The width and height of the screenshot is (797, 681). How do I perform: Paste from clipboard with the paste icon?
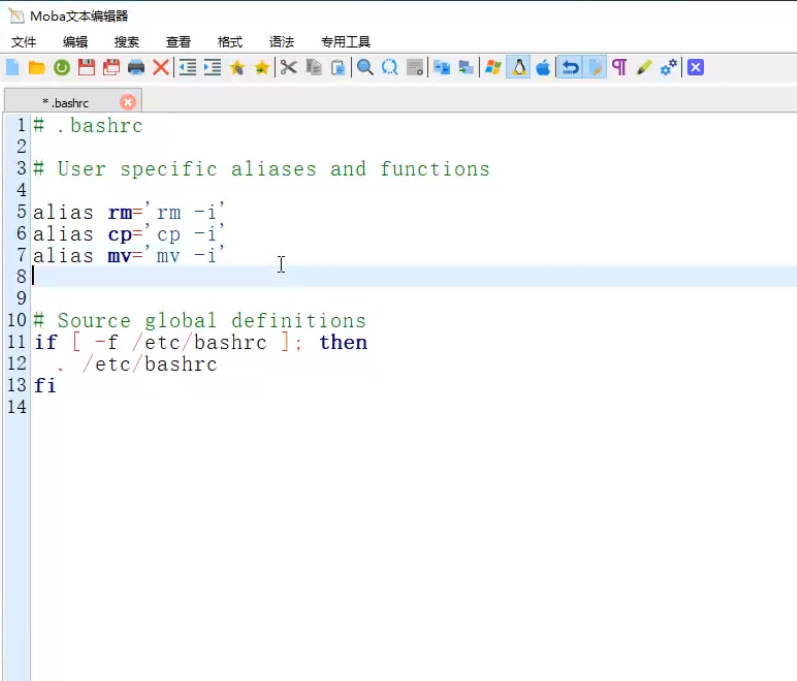click(x=338, y=68)
